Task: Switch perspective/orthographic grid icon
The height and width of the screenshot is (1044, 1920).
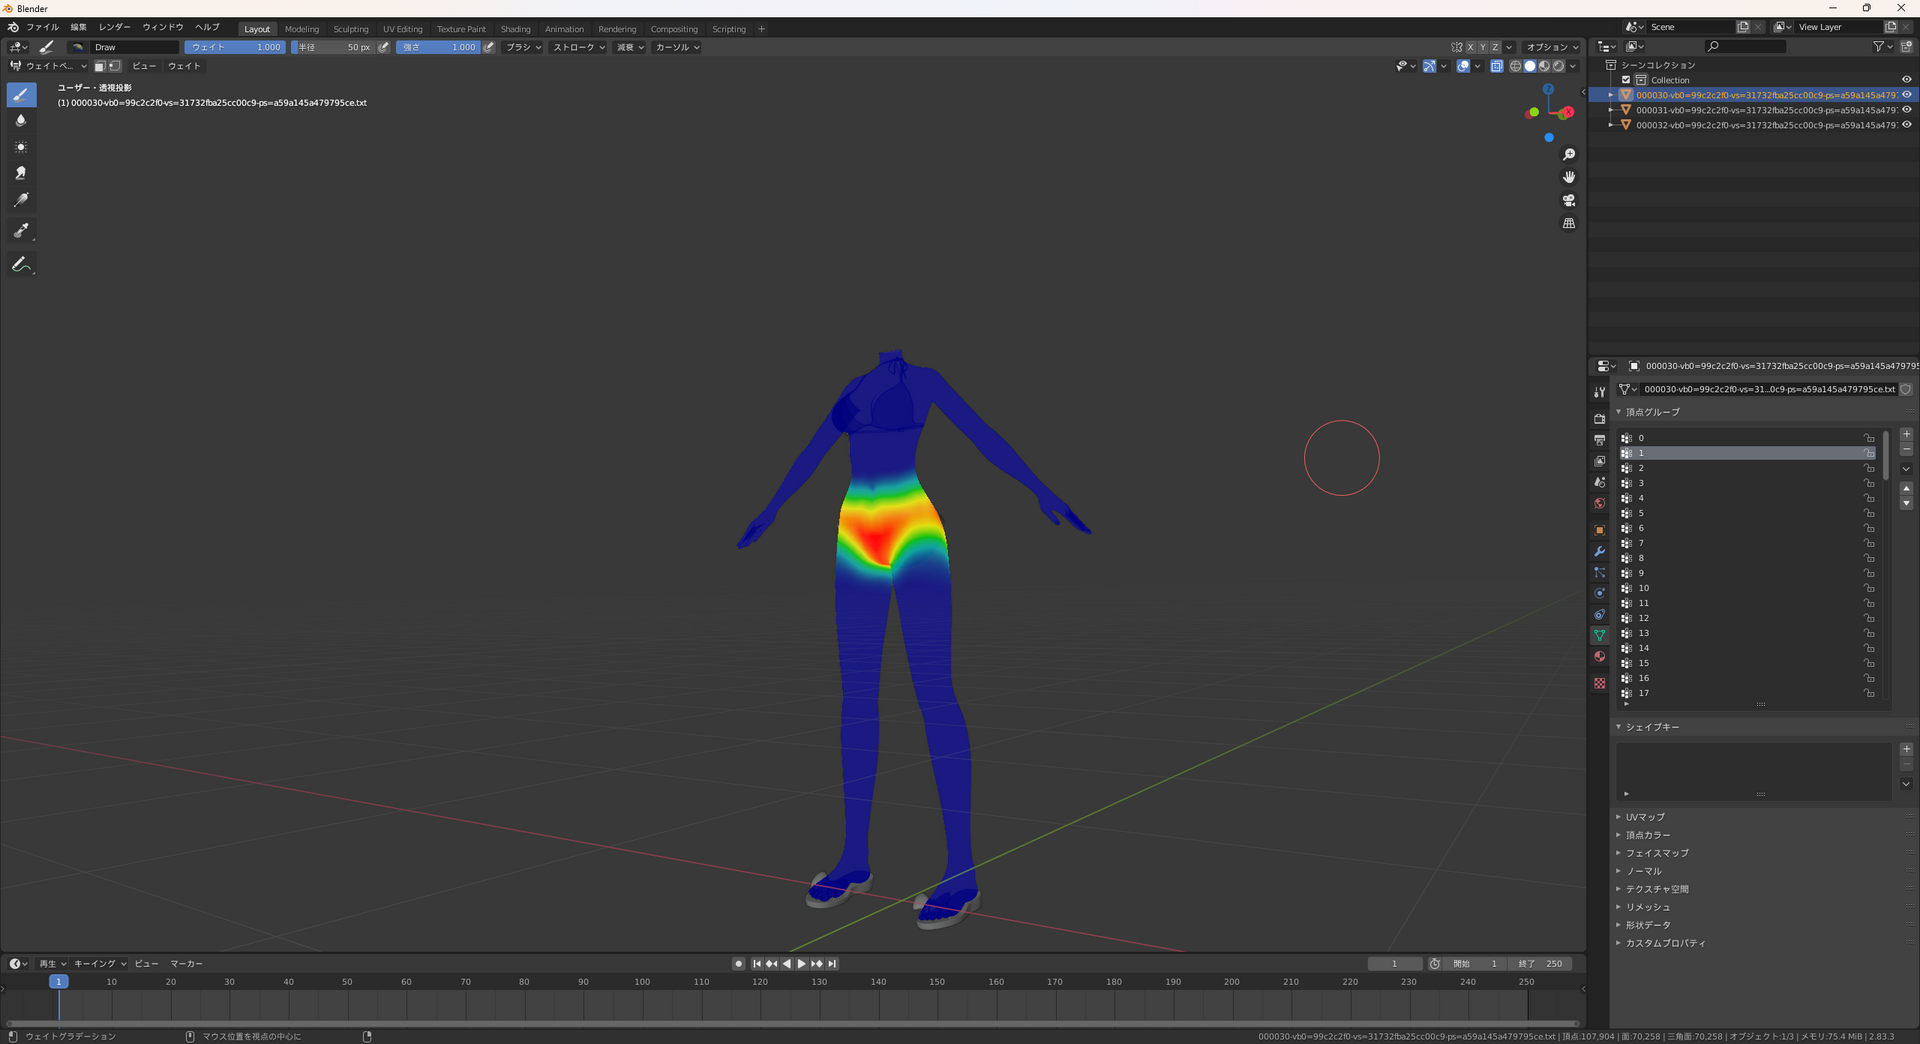Action: point(1569,223)
